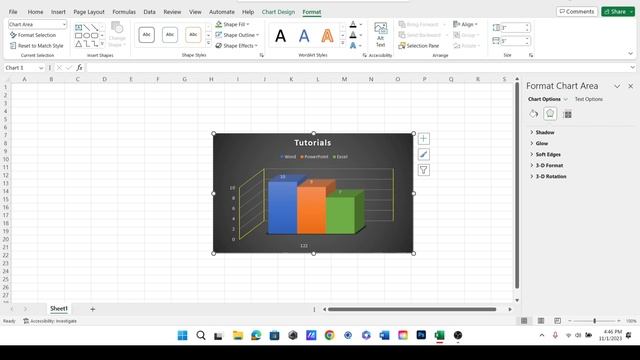This screenshot has height=360, width=640.
Task: Open the Format Chart Area pane options chevron
Action: (617, 86)
